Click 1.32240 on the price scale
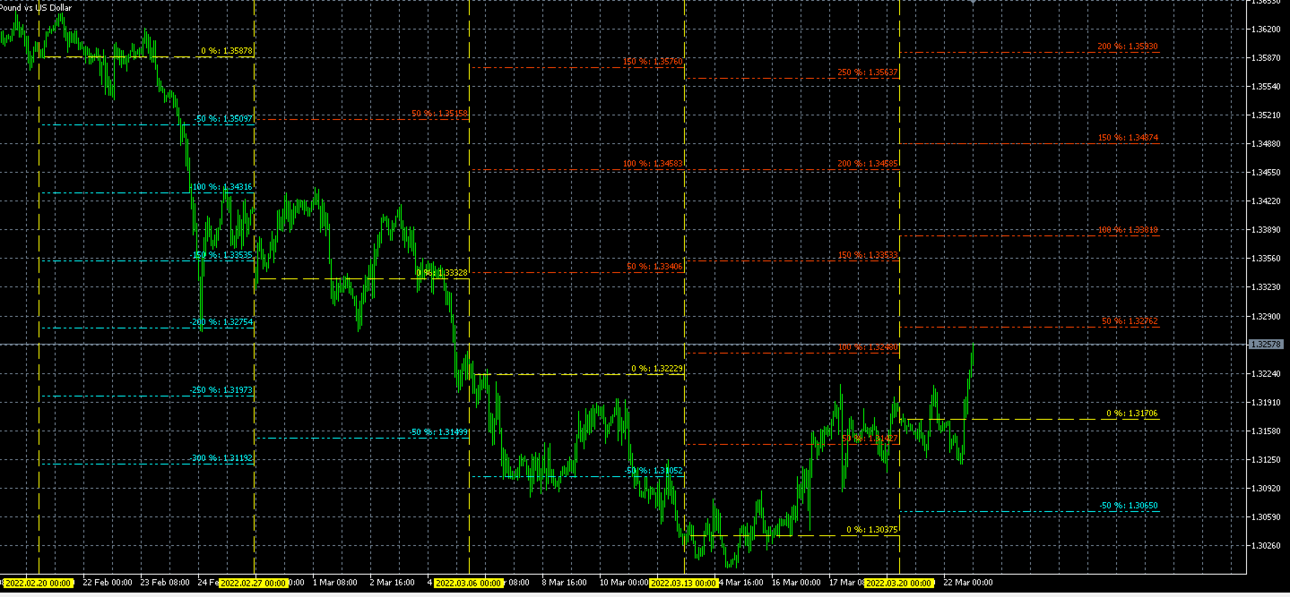The height and width of the screenshot is (597, 1290). [1266, 373]
